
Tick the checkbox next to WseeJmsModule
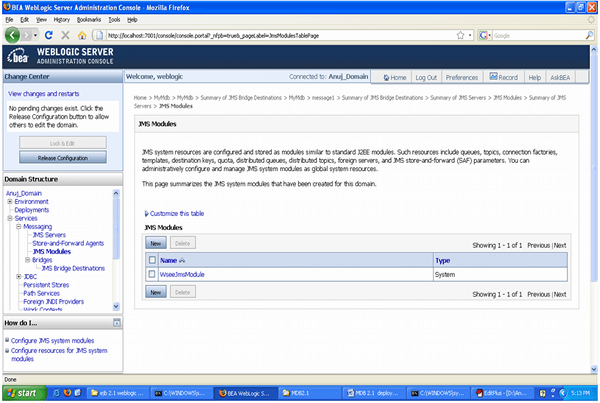[x=152, y=273]
